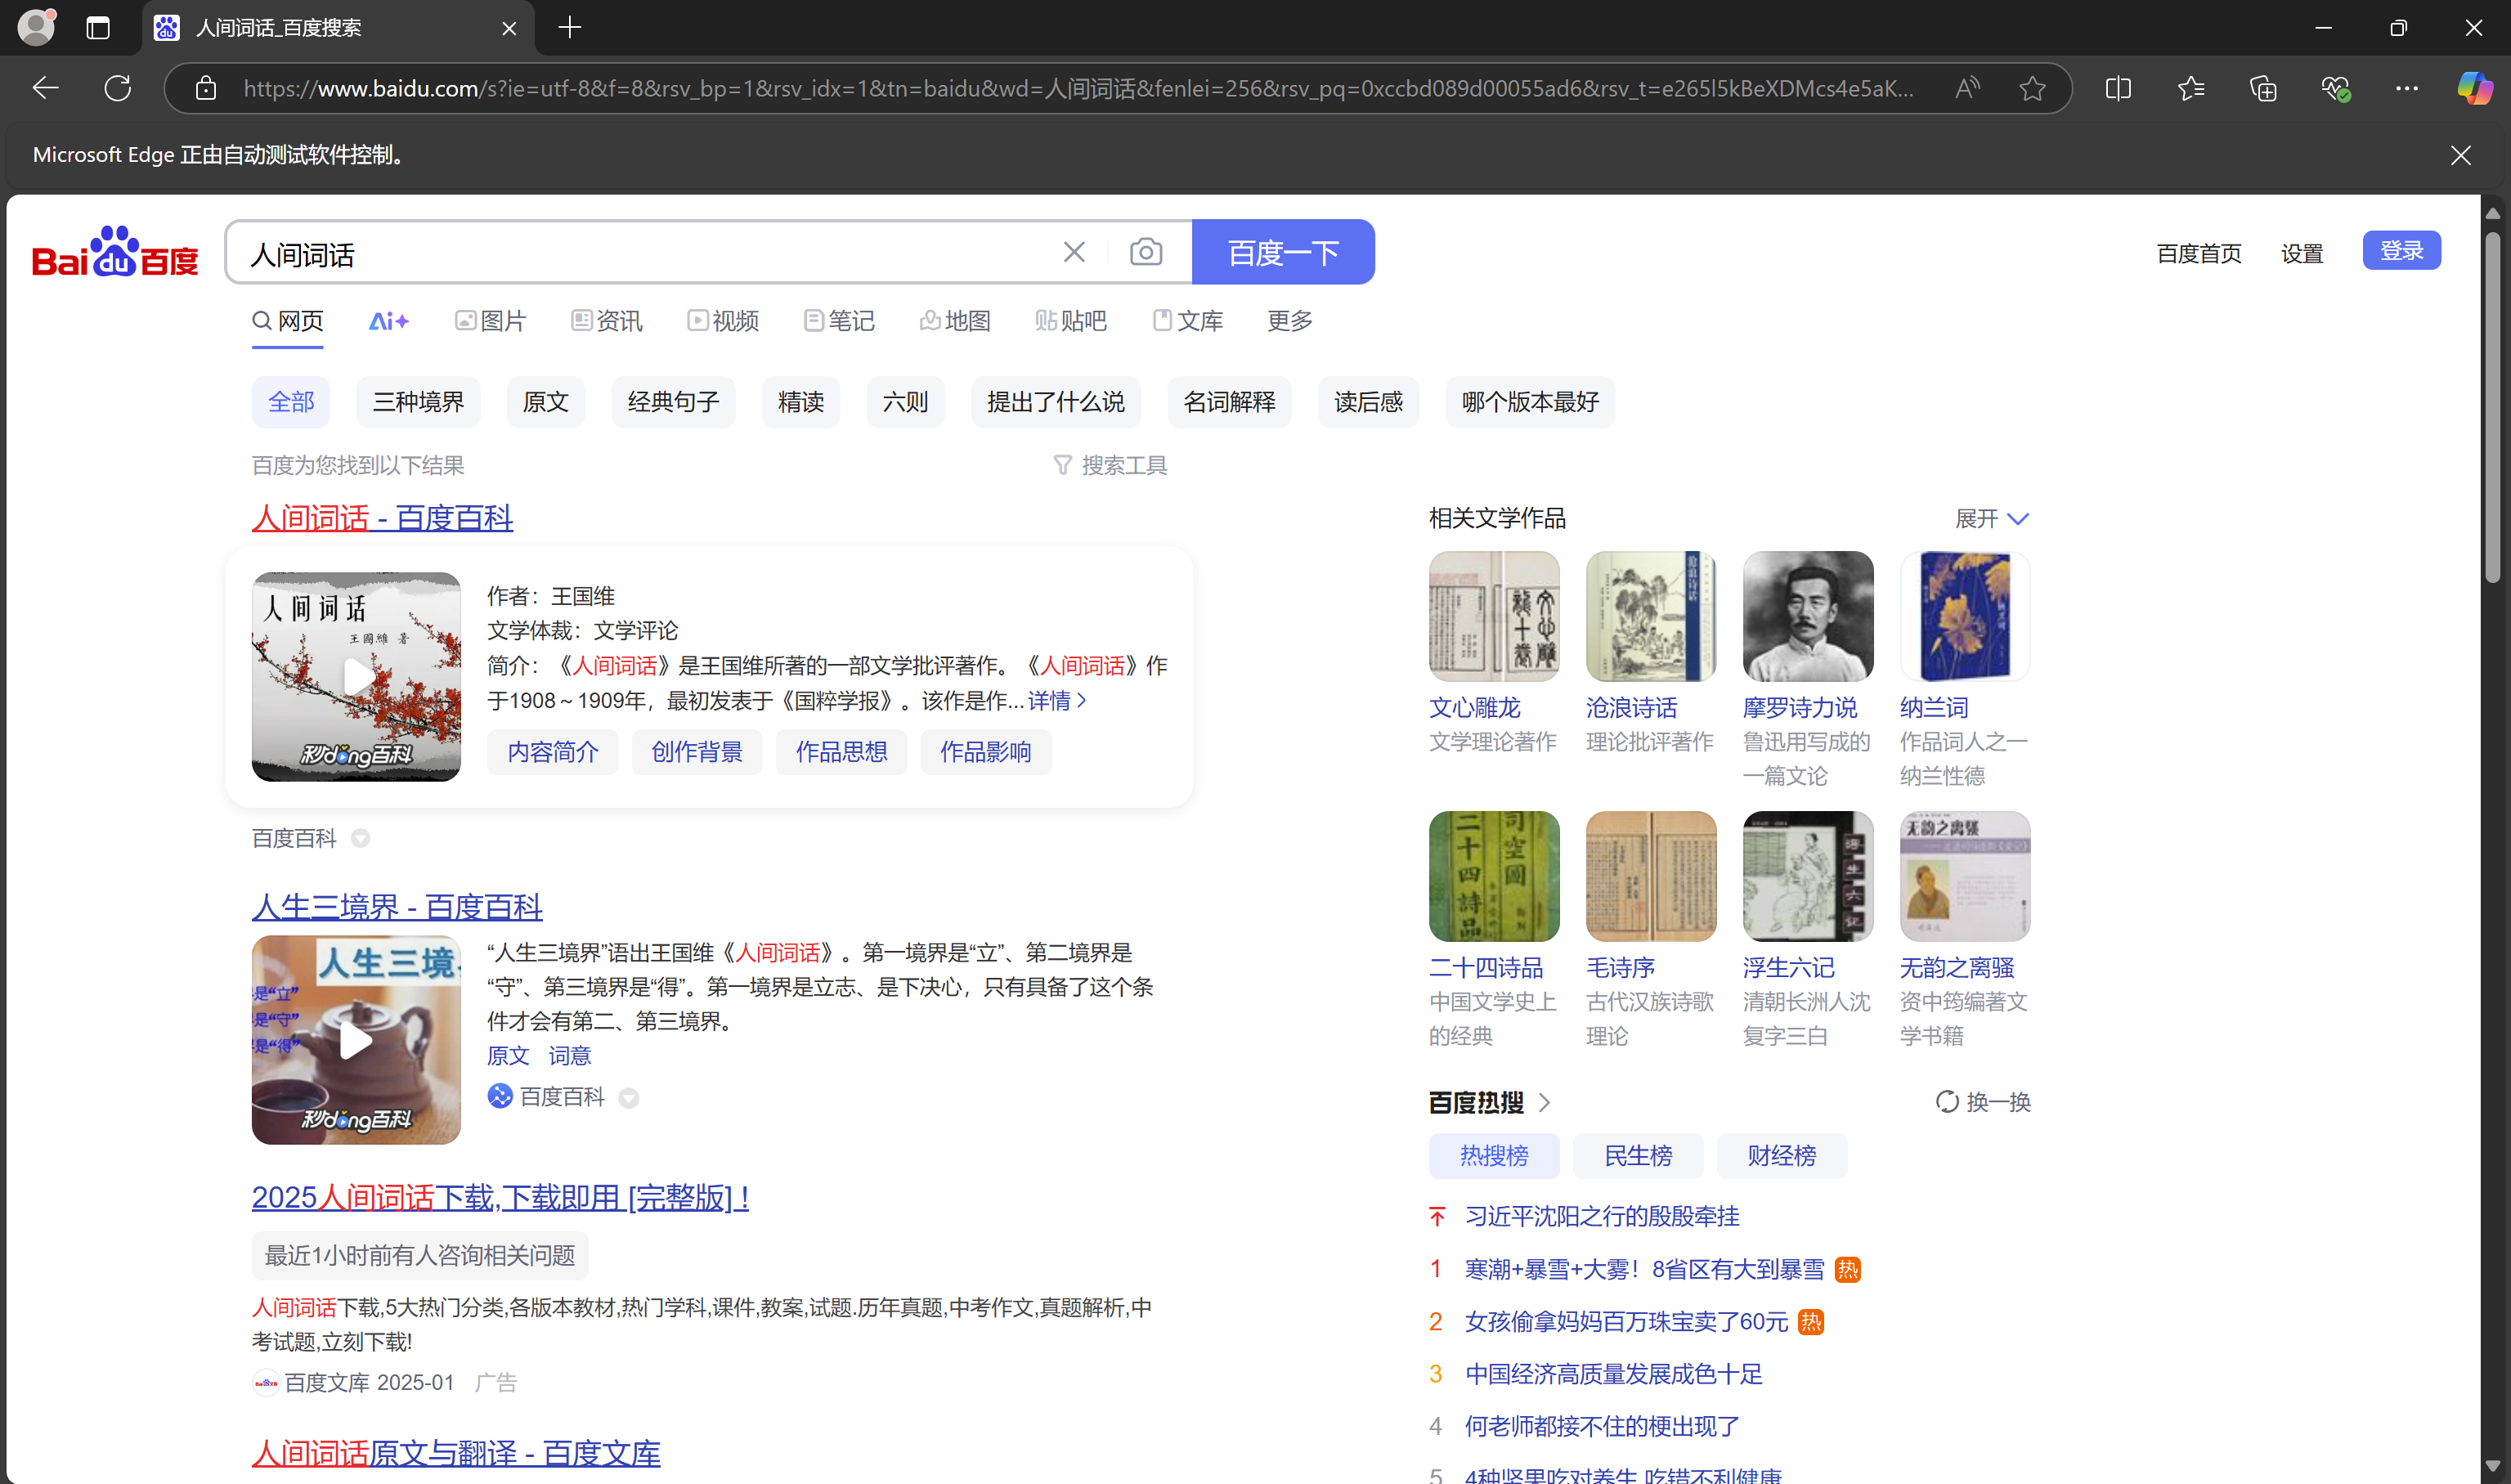Refresh the page
This screenshot has width=2511, height=1484.
coord(118,88)
